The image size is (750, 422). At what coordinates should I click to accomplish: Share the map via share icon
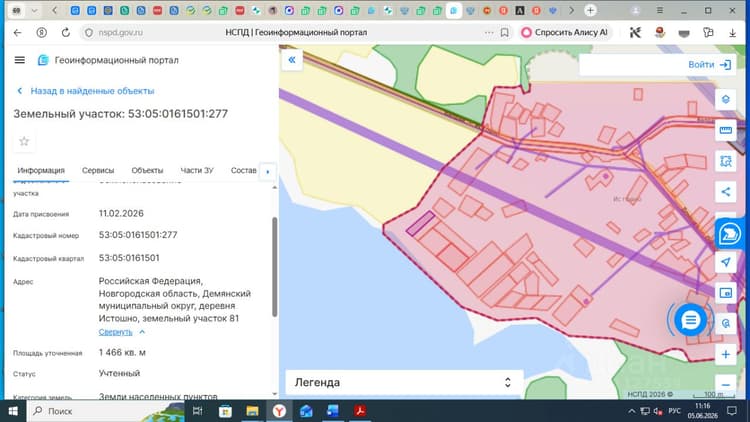click(726, 192)
